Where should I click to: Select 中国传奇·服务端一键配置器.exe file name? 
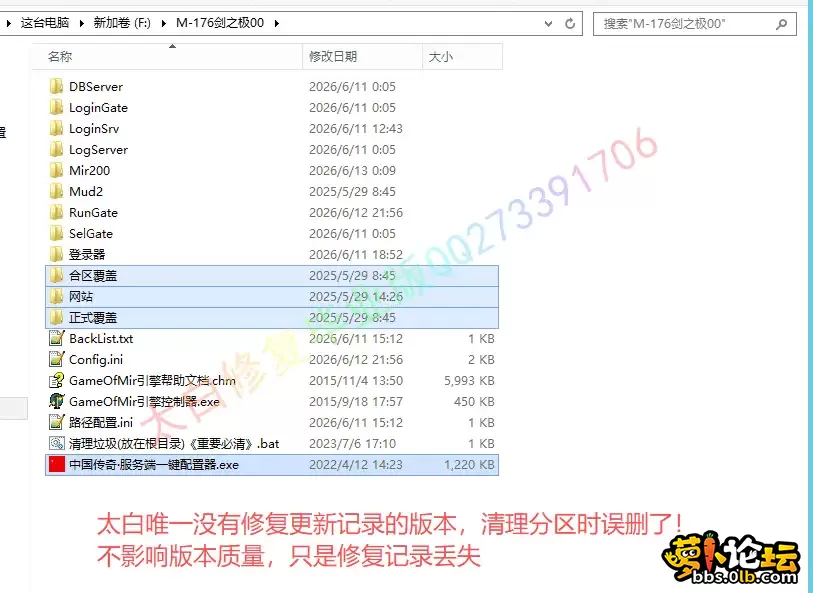coord(154,464)
